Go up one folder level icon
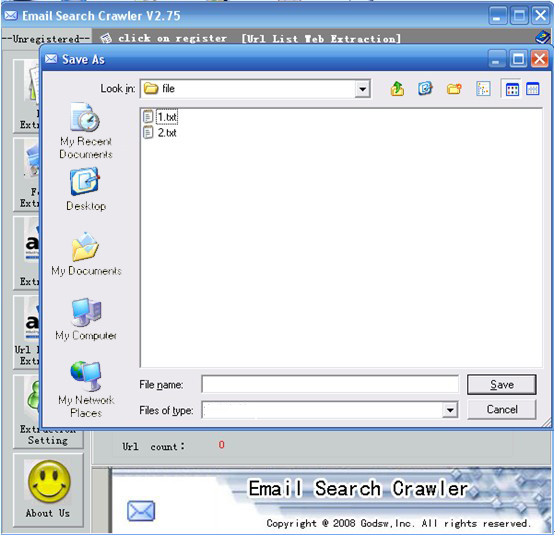The height and width of the screenshot is (535, 555). coord(397,89)
